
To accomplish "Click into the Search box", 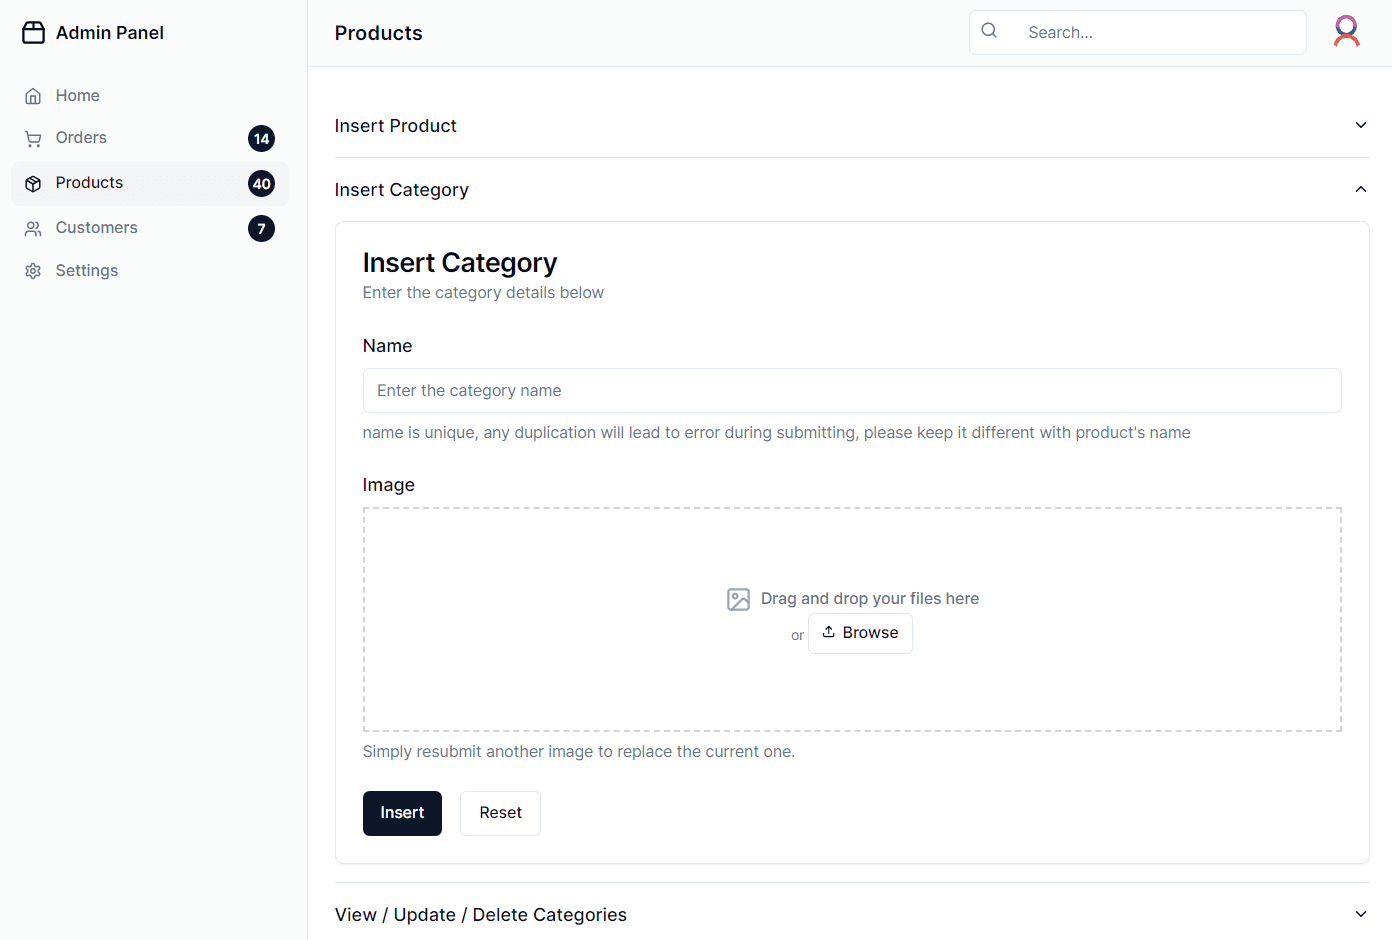I will [1138, 33].
